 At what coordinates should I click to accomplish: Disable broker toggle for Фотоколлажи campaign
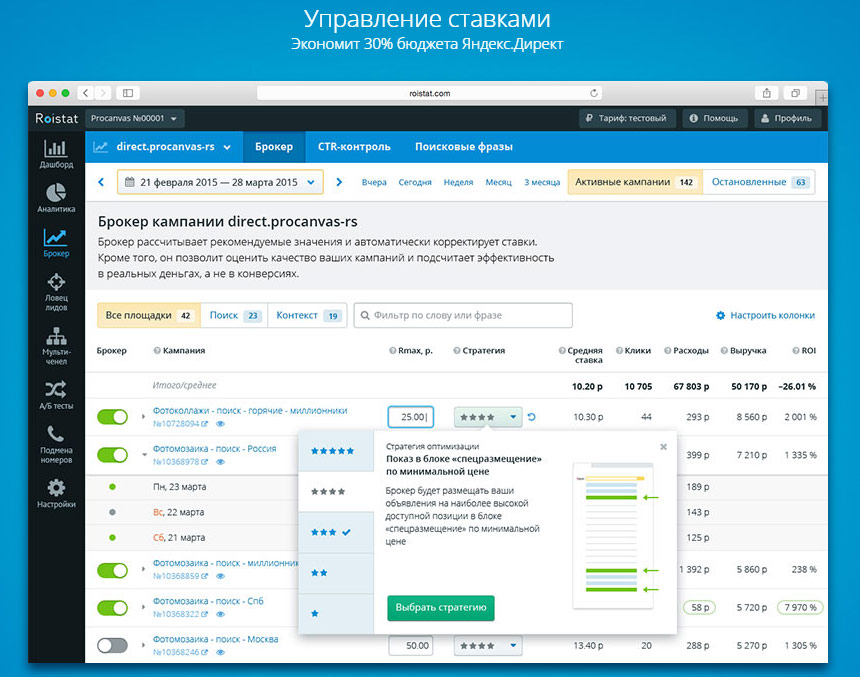coord(112,417)
